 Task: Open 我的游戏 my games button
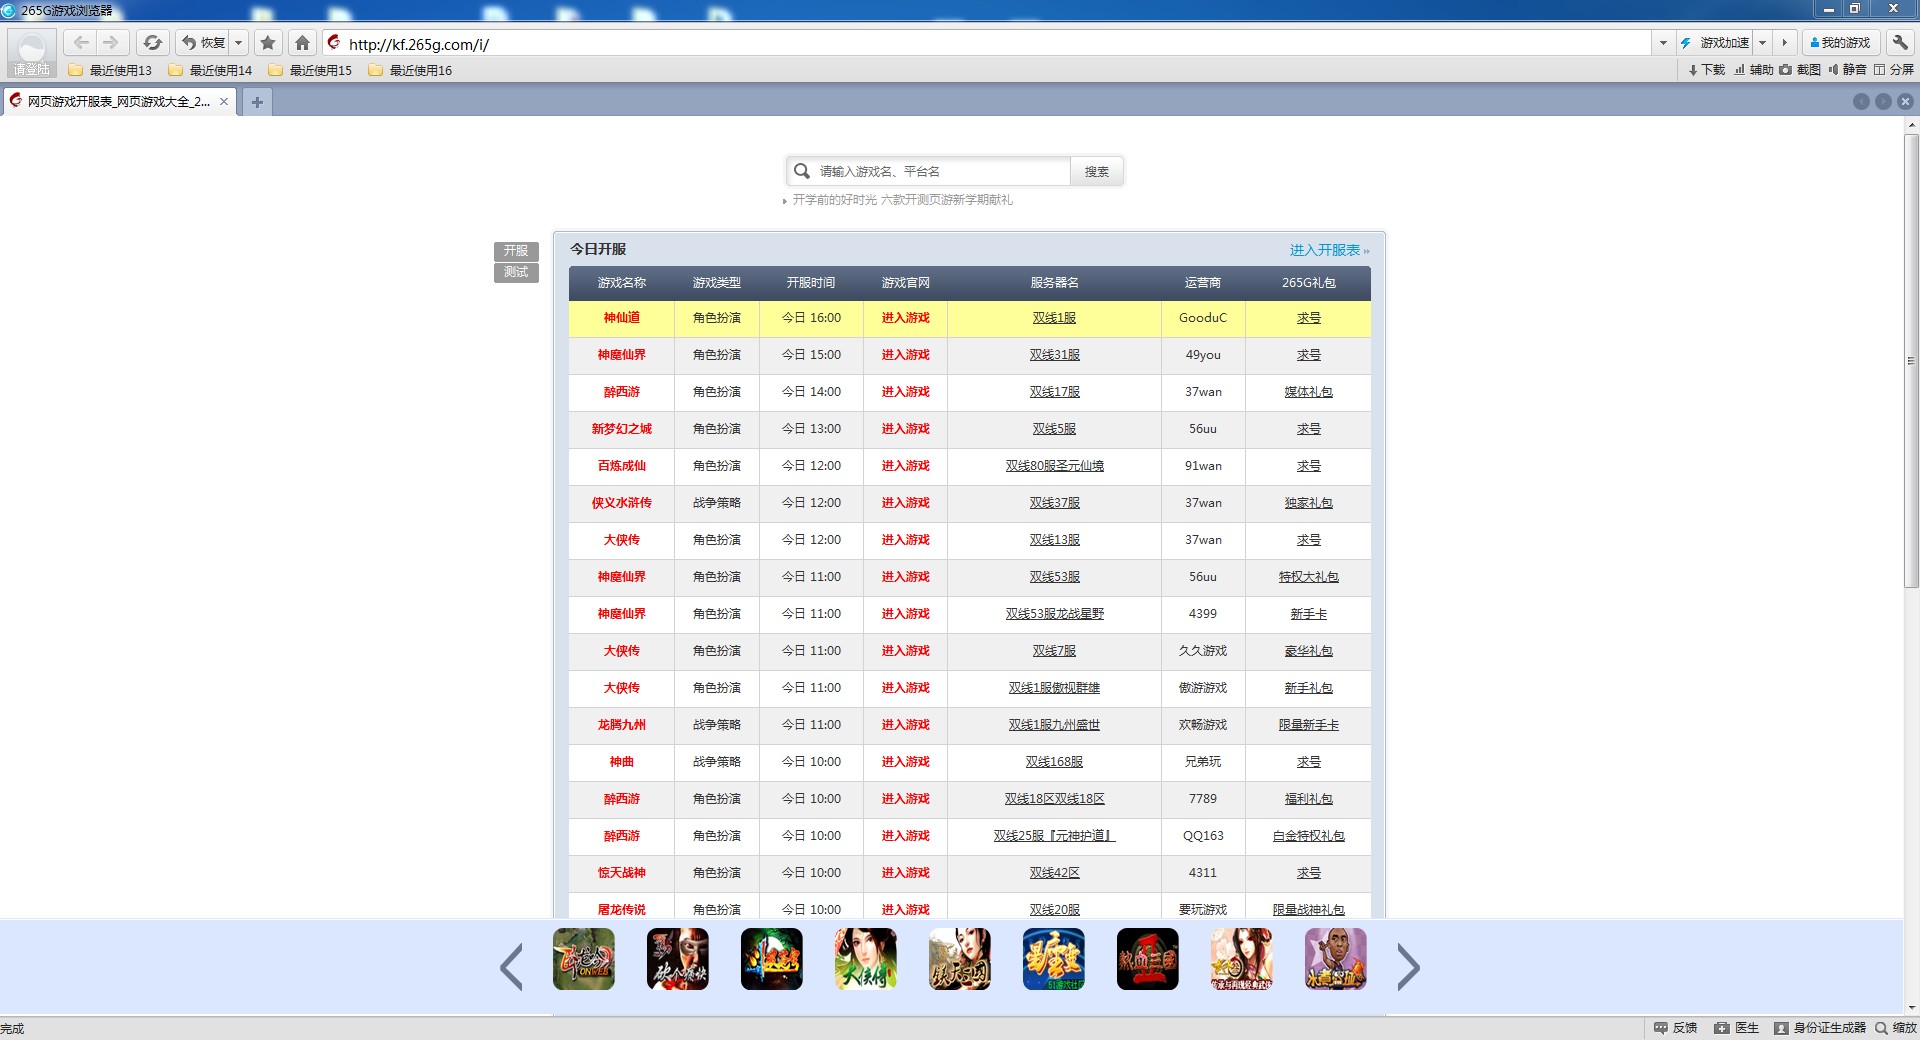point(1840,43)
